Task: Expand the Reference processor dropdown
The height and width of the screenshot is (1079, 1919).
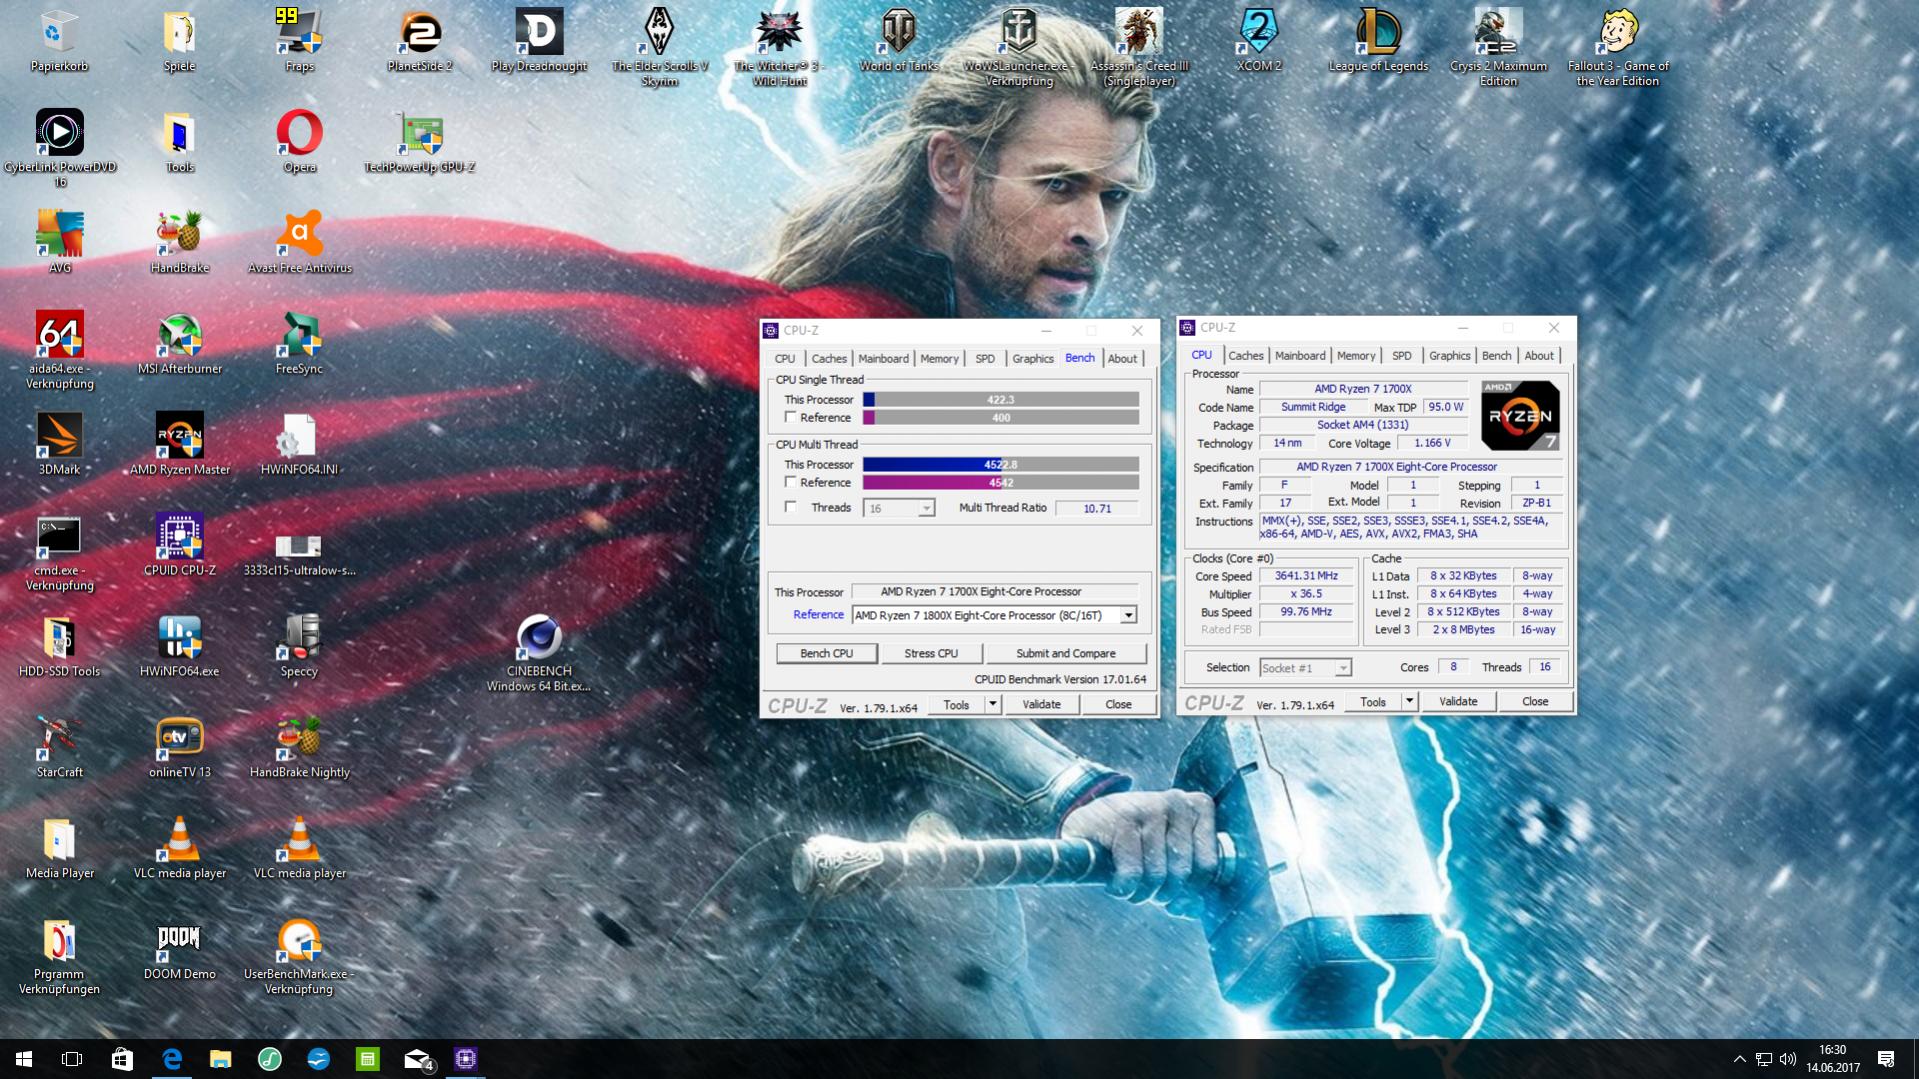Action: [1128, 615]
